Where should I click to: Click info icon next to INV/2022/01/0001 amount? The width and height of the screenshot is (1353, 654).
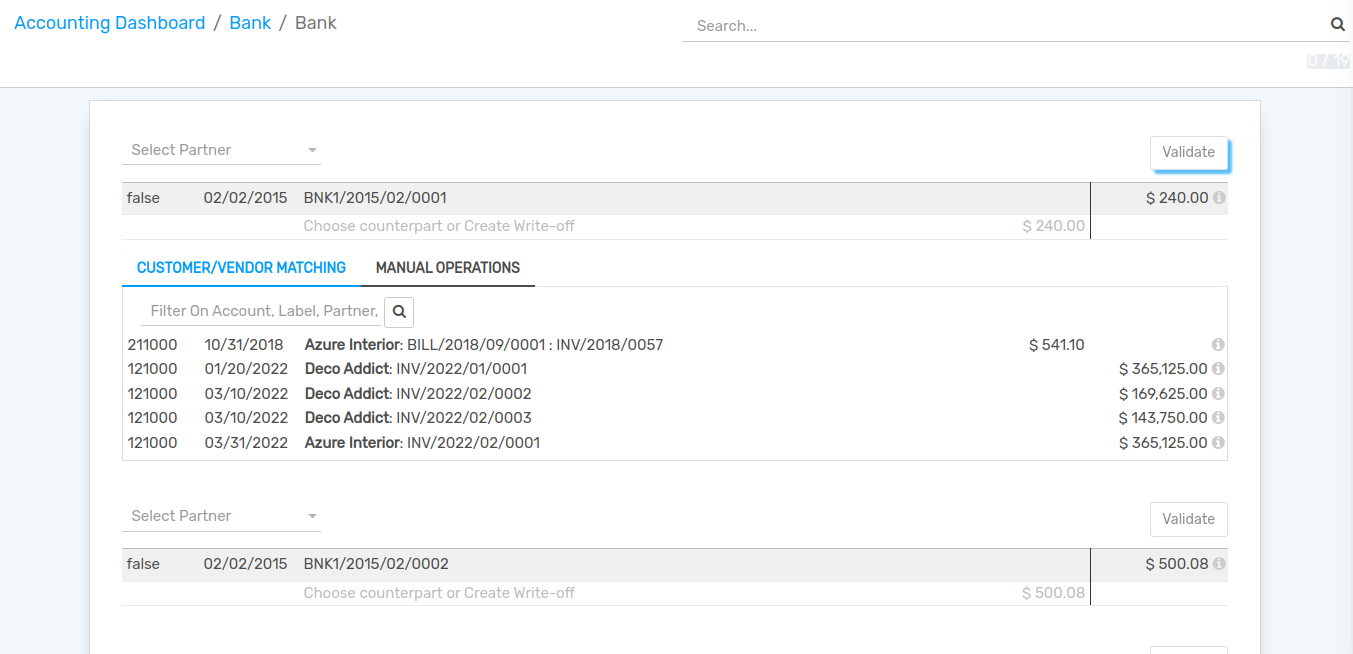1218,369
